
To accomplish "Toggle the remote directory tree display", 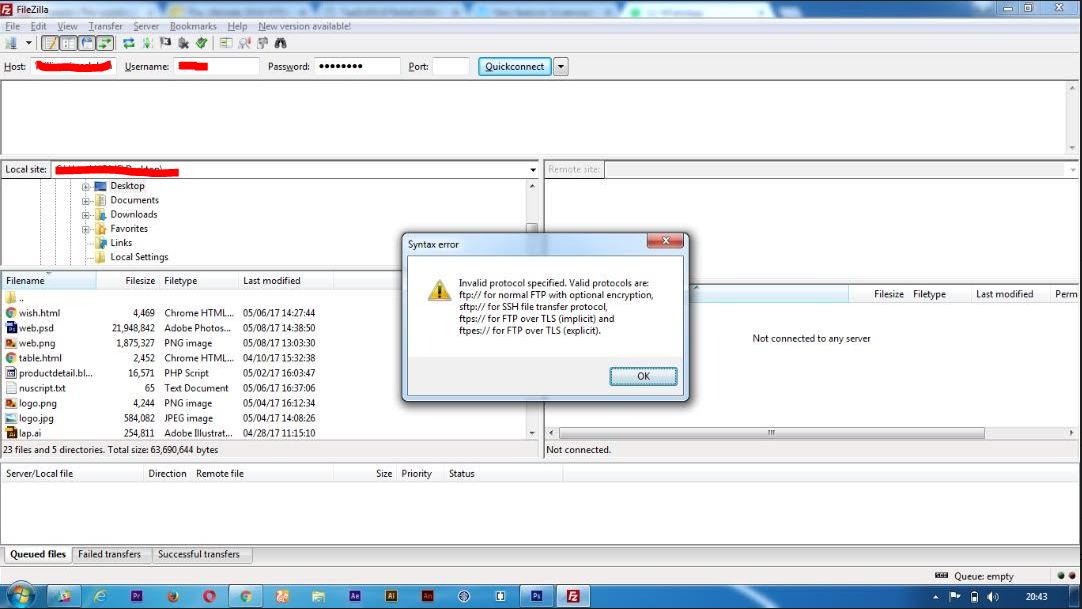I will coord(86,43).
